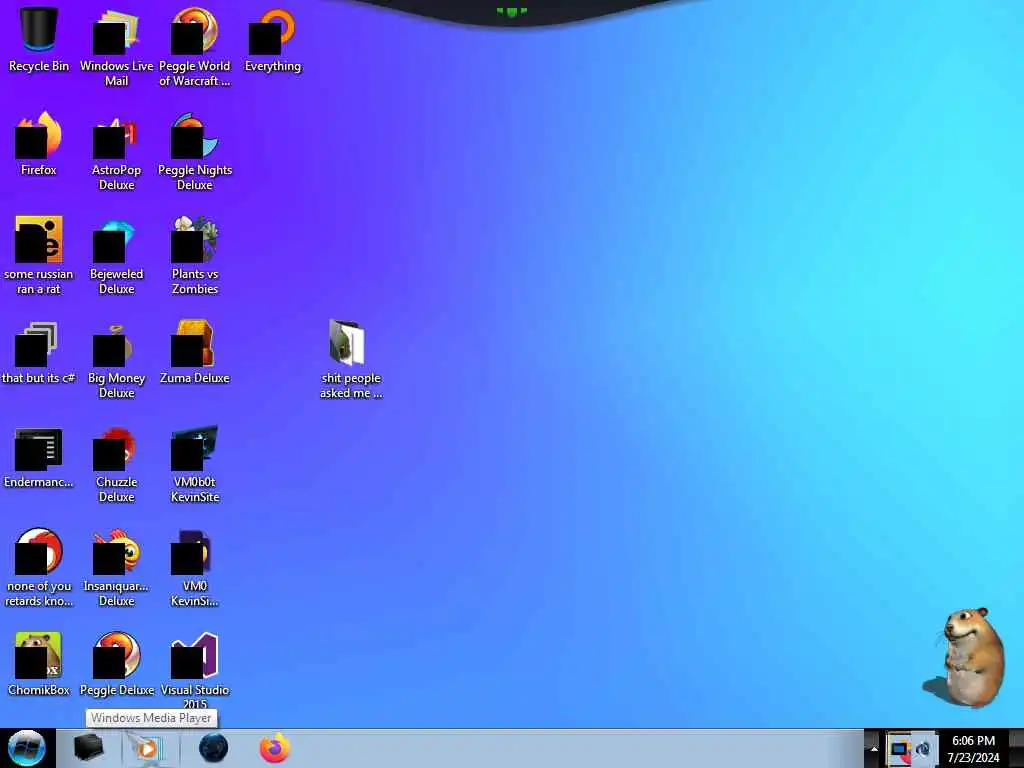
Task: Select the 'asked me...' folder icon
Action: click(x=351, y=359)
